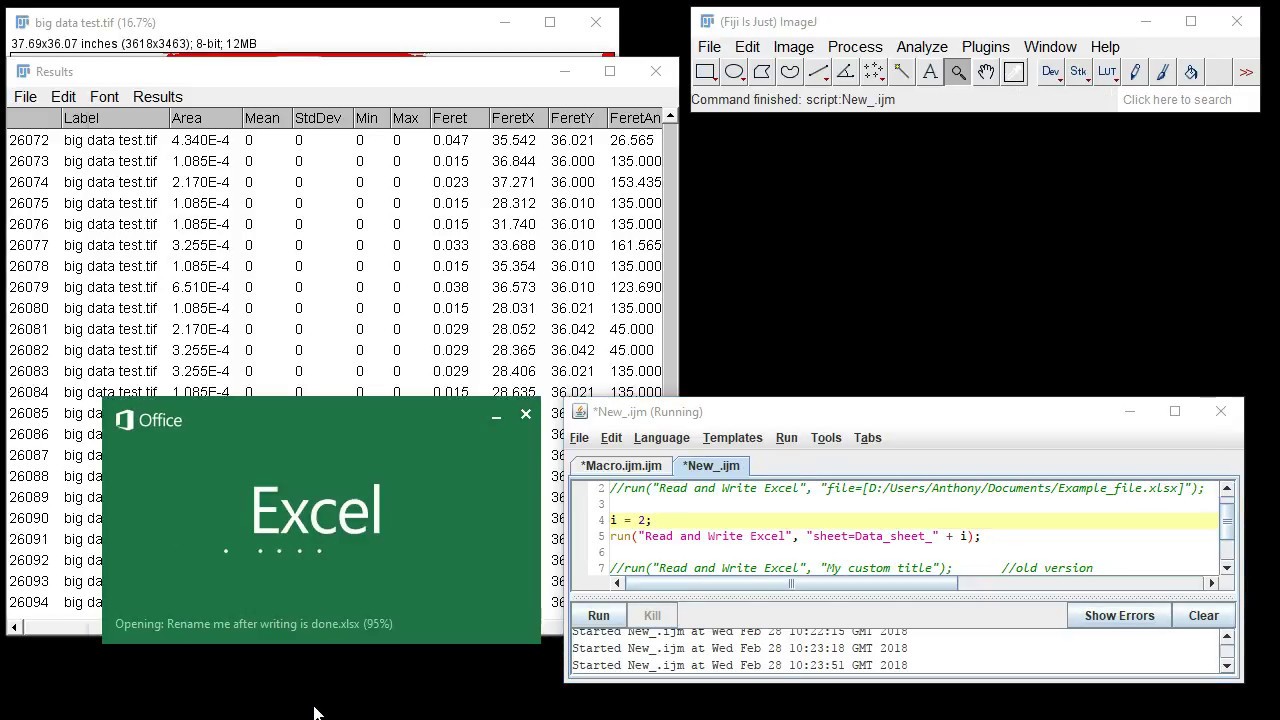Image resolution: width=1280 pixels, height=720 pixels.
Task: Open the ImageJ Window menu
Action: pyautogui.click(x=1050, y=47)
